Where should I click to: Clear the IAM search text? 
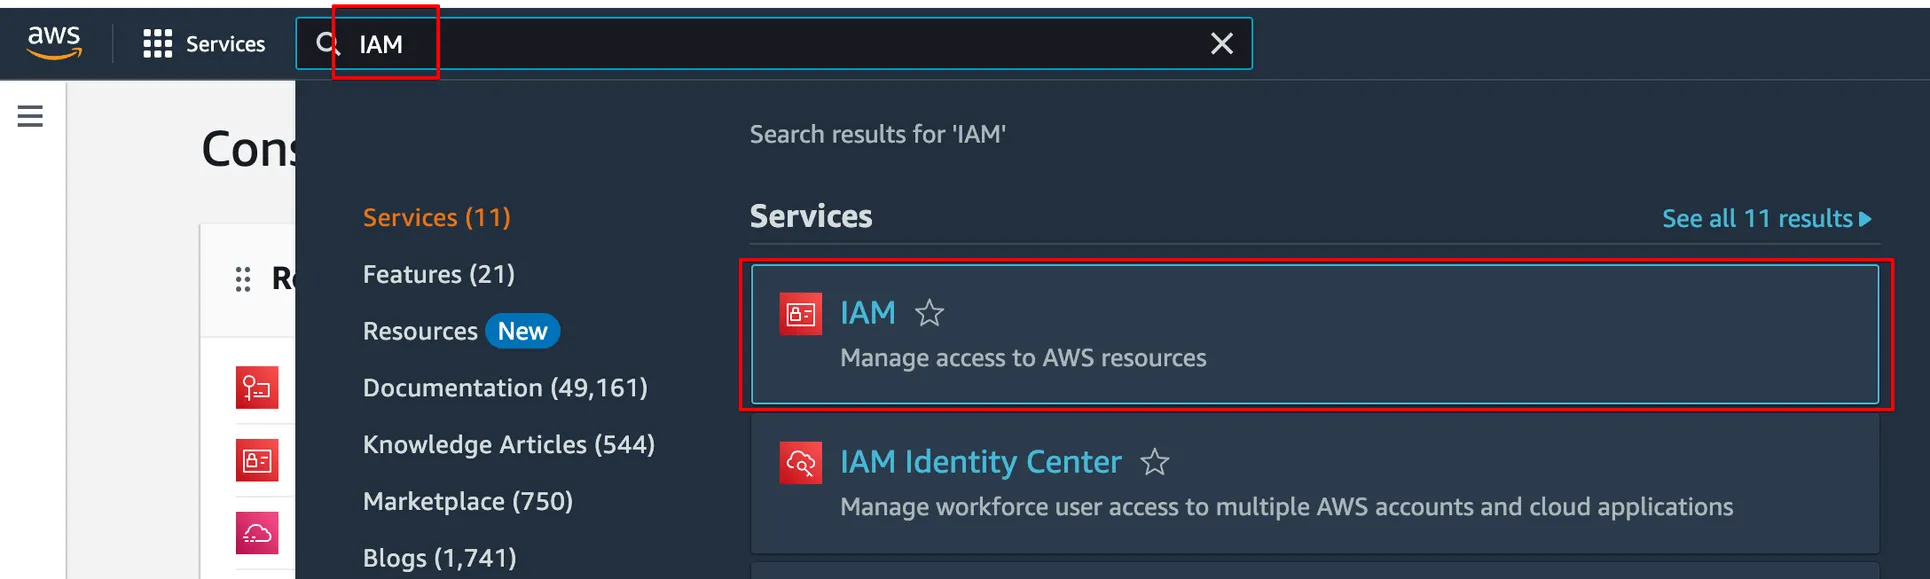(x=1221, y=44)
